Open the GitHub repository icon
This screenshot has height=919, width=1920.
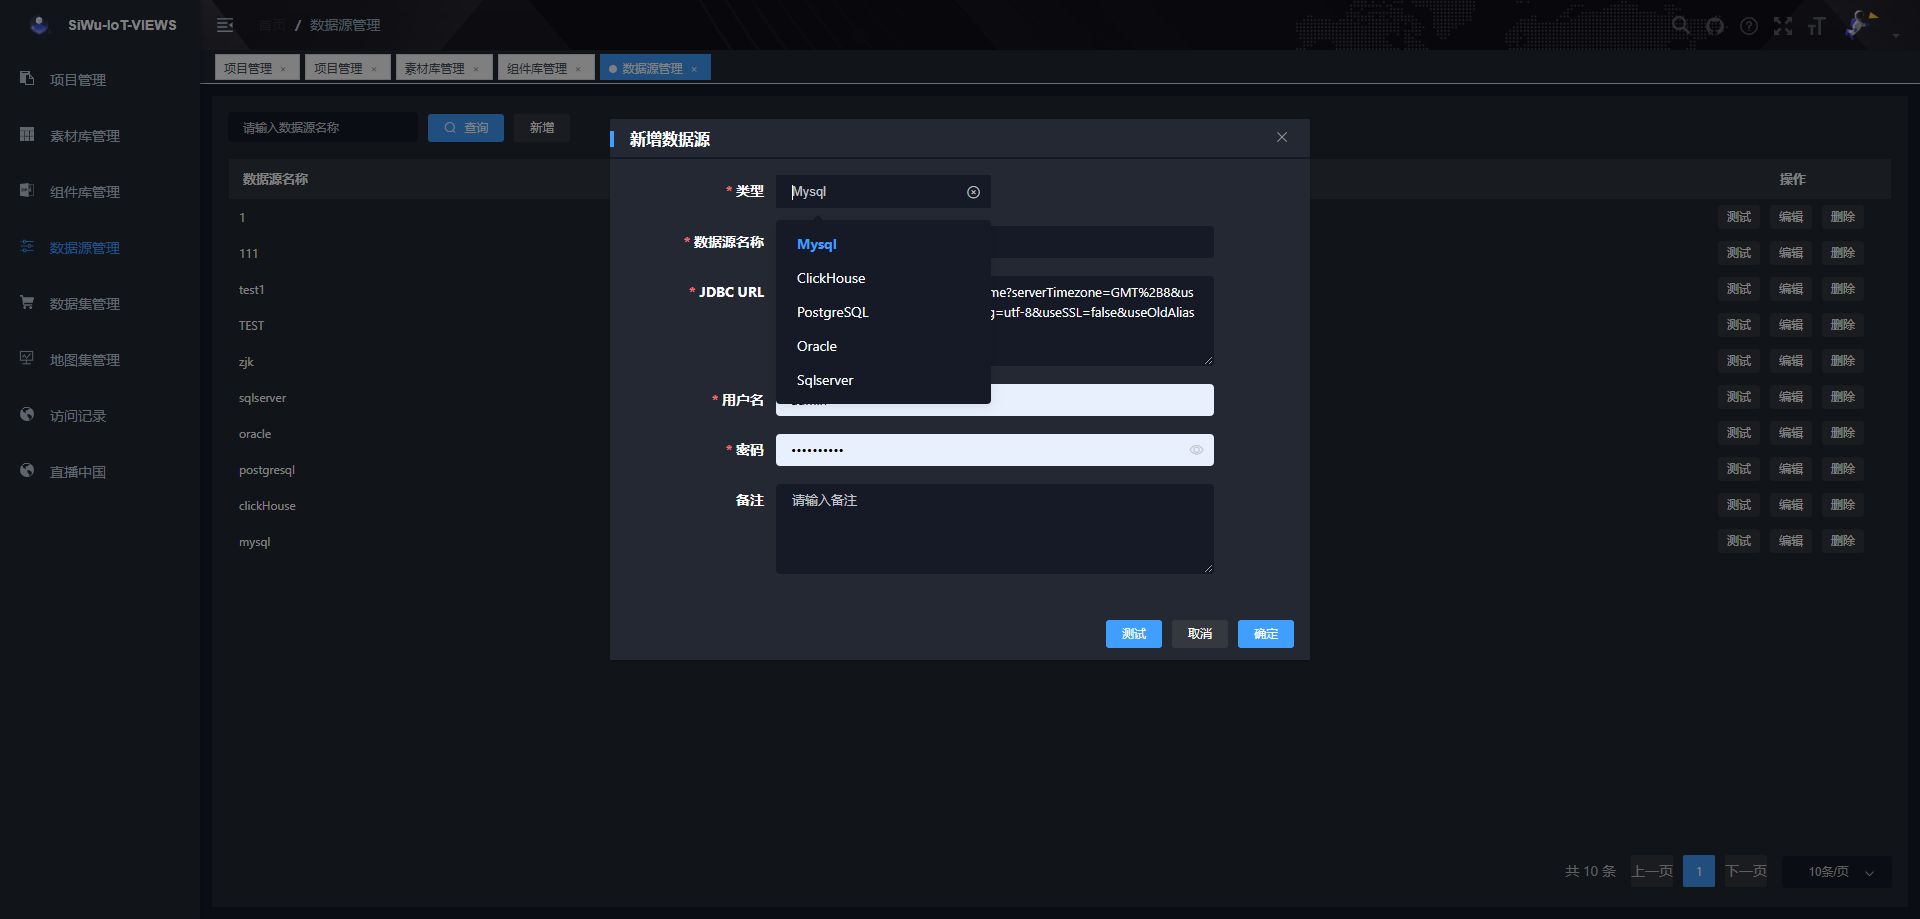(x=1715, y=26)
